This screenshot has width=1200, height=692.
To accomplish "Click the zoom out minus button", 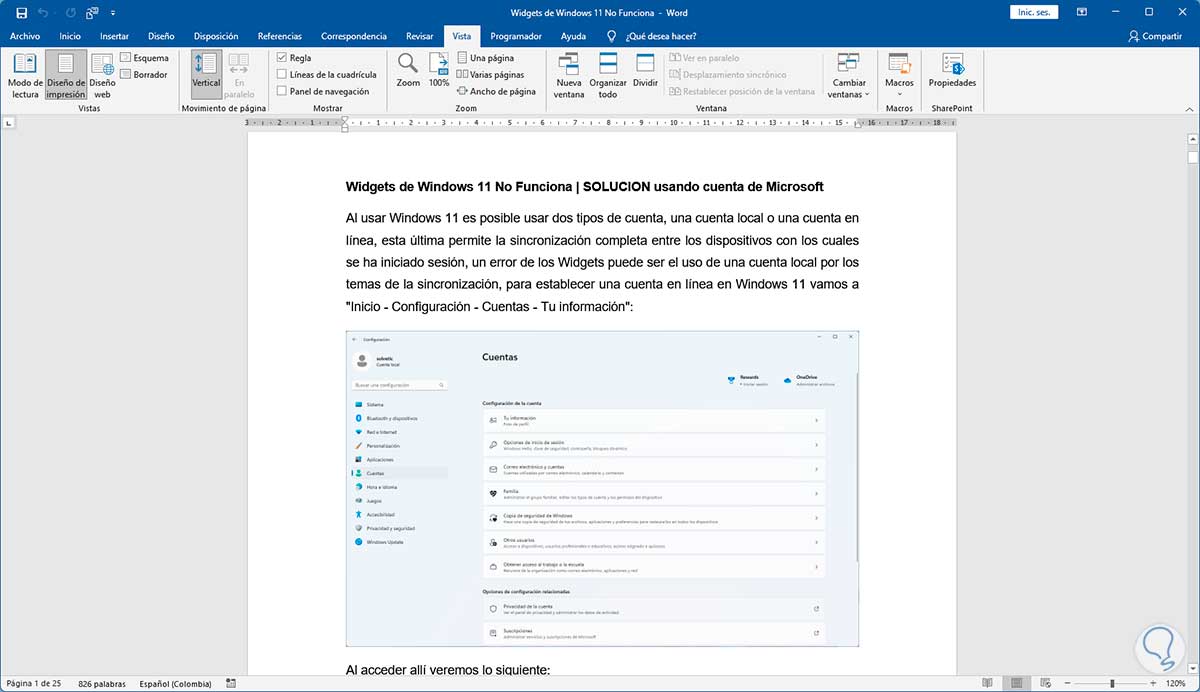I will point(1066,683).
